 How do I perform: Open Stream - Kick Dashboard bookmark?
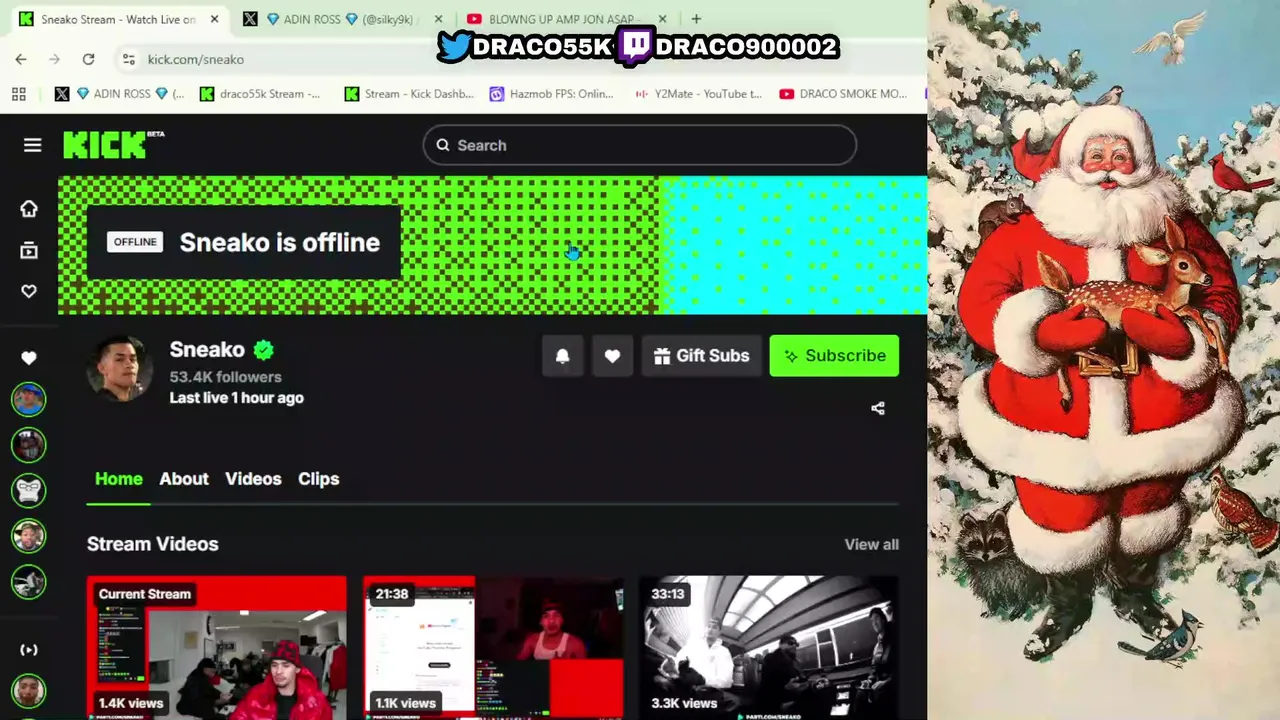click(409, 94)
